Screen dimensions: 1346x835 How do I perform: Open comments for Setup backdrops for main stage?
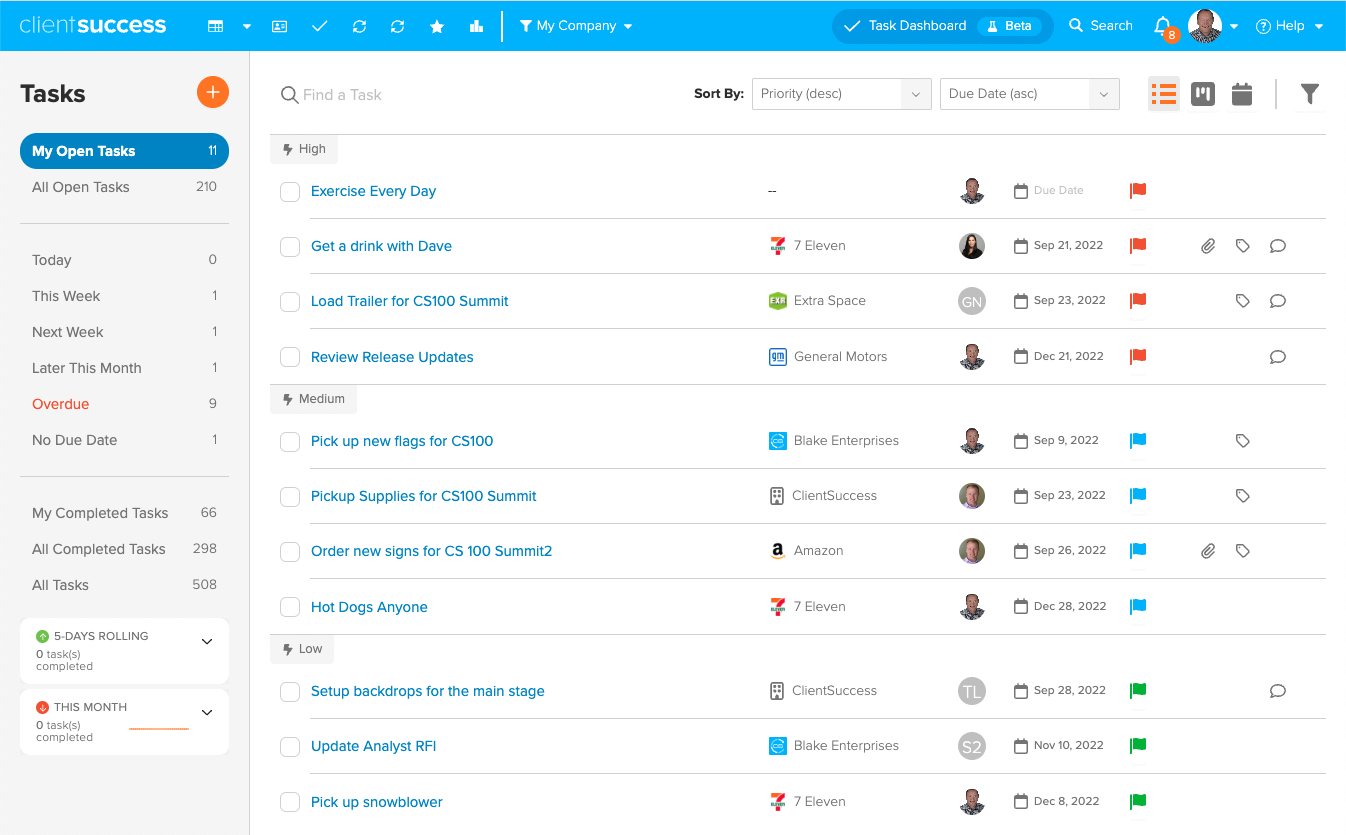point(1278,691)
